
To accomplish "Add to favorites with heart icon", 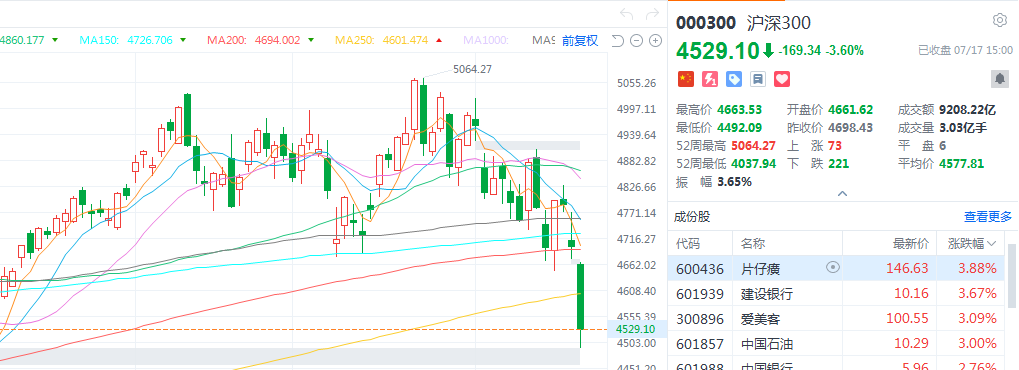I will (x=782, y=79).
